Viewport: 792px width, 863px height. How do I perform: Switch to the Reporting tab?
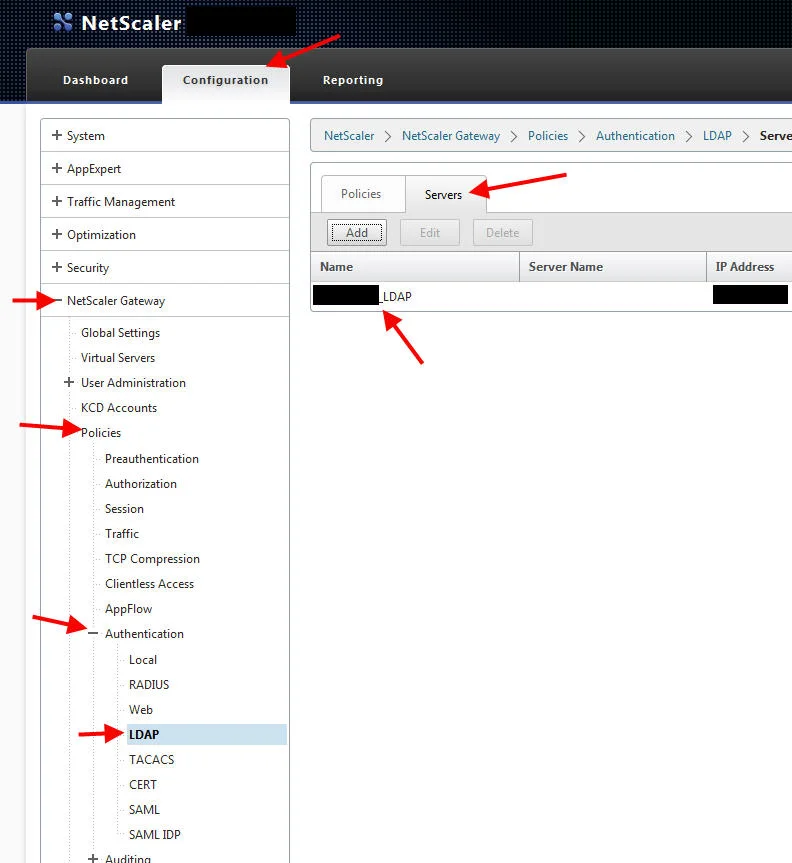(353, 80)
